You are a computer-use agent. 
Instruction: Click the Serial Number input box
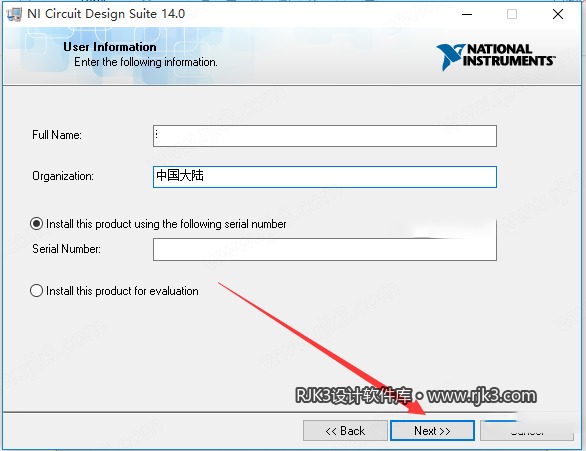tap(324, 250)
